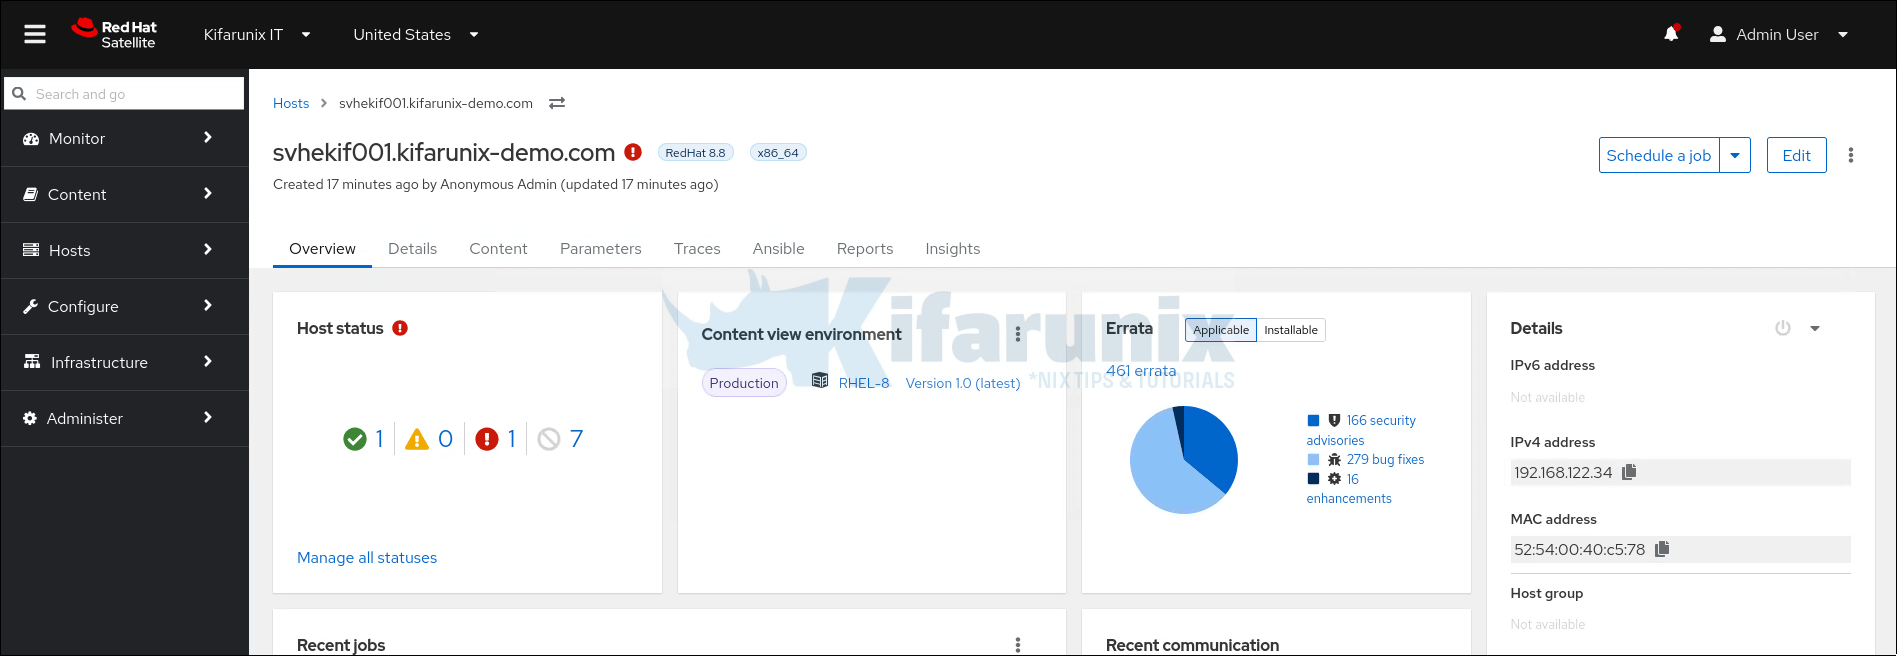Image resolution: width=1897 pixels, height=656 pixels.
Task: Click the Manage all statuses link
Action: tap(367, 558)
